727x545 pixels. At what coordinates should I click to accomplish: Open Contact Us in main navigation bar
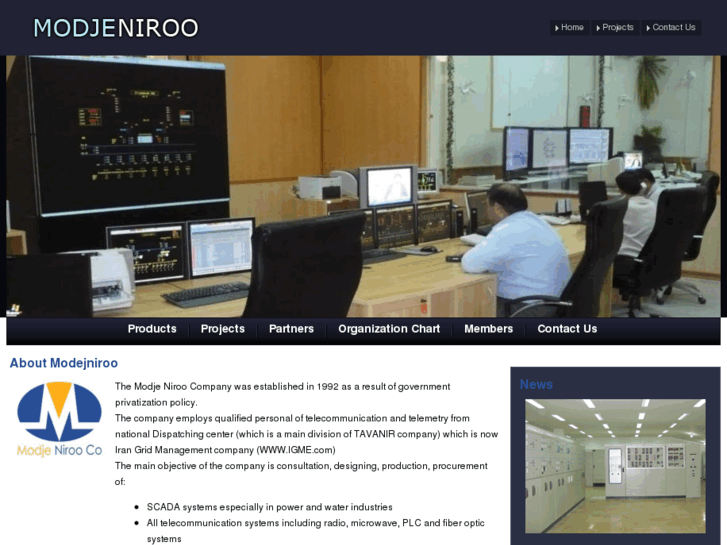click(x=567, y=329)
